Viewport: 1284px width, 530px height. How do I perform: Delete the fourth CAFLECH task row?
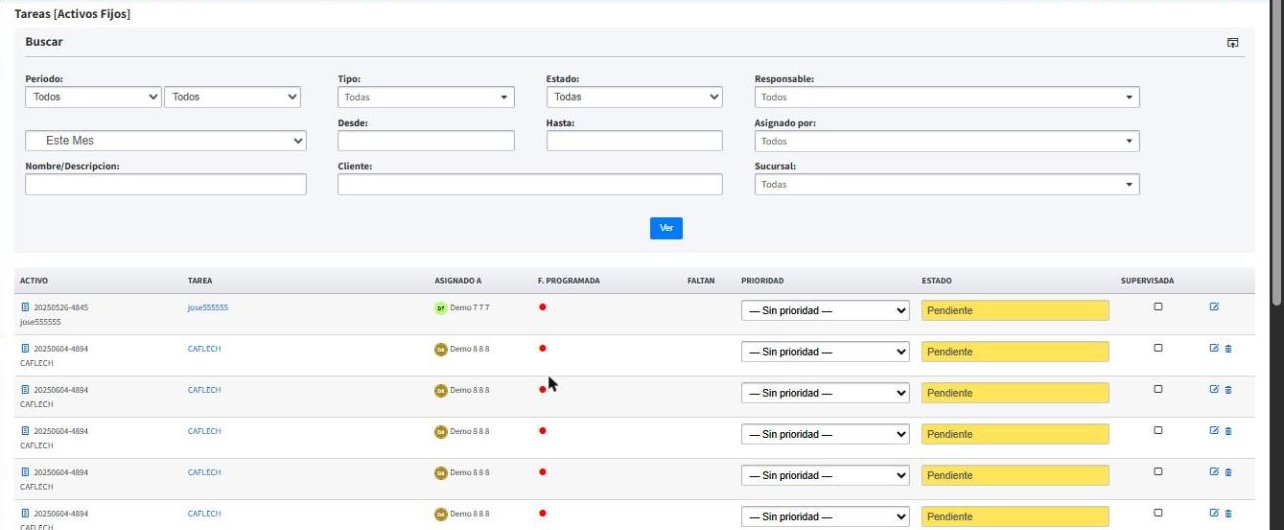tap(1228, 471)
